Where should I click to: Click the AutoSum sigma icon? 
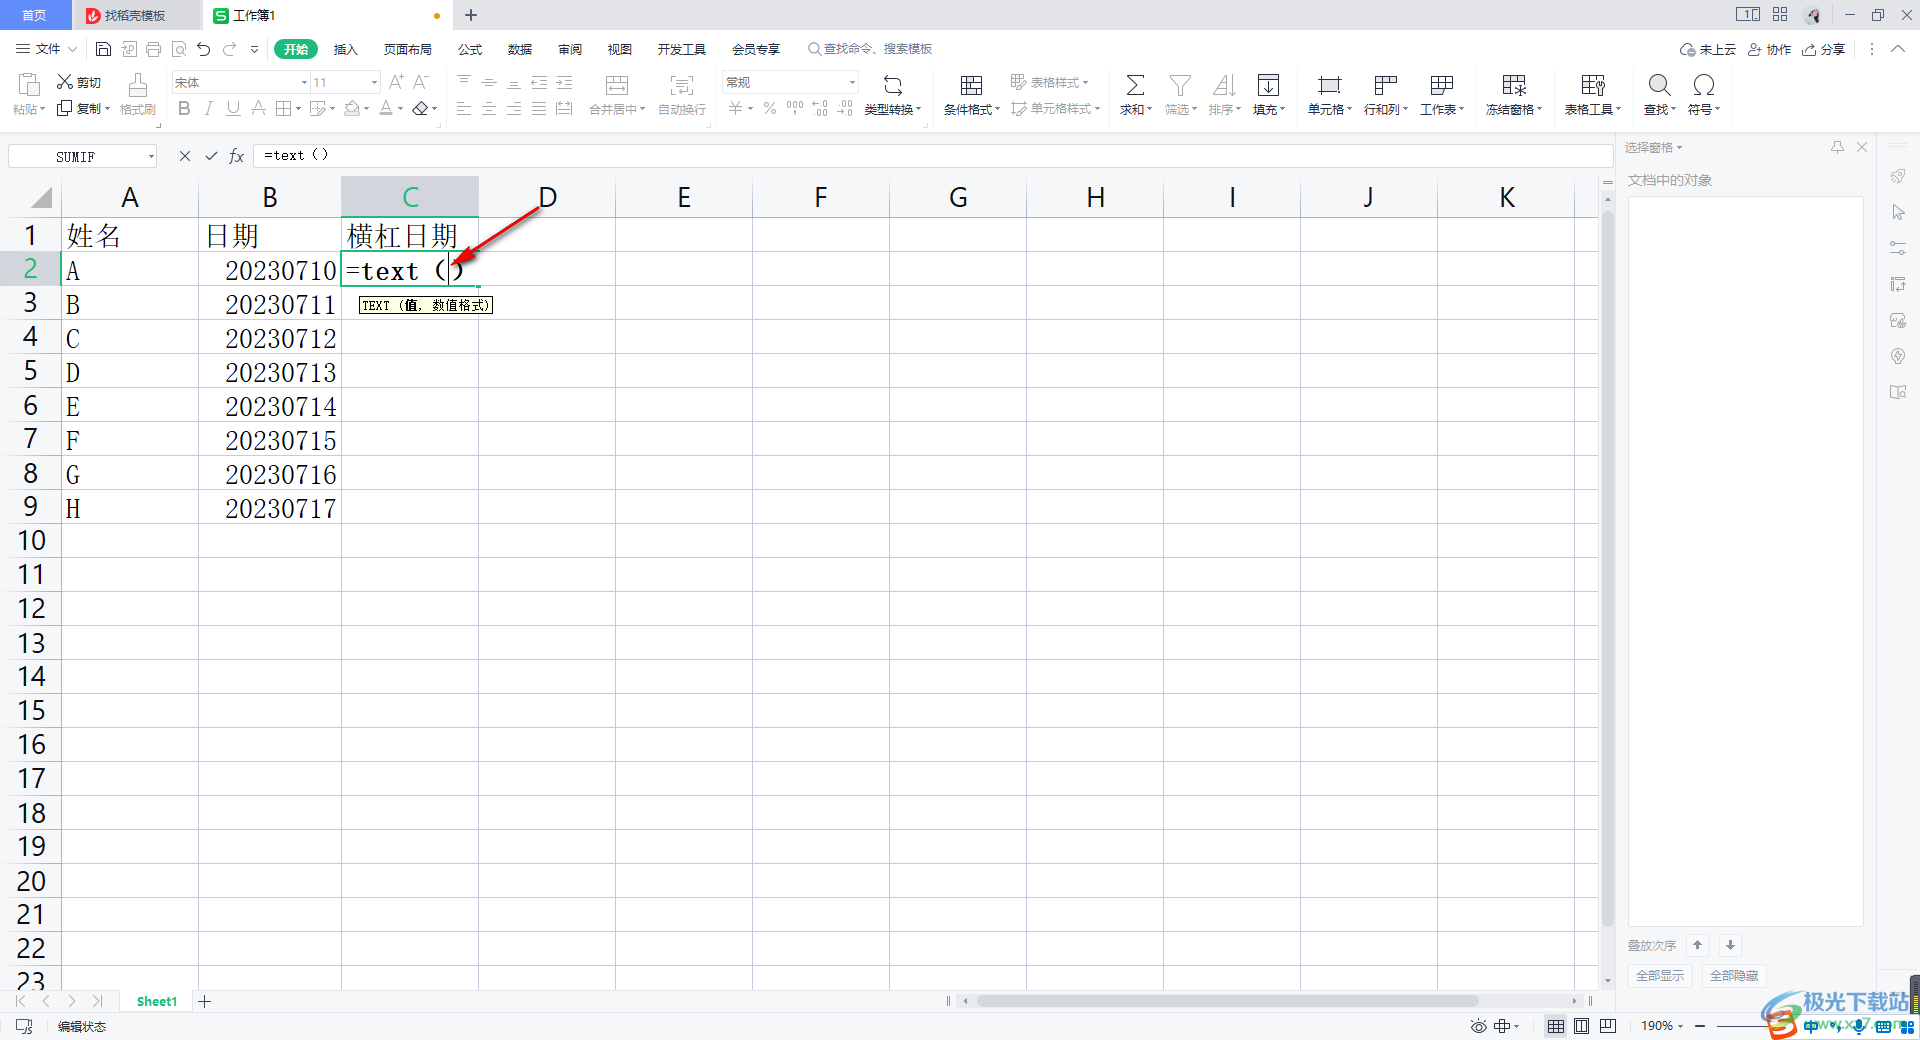point(1135,85)
